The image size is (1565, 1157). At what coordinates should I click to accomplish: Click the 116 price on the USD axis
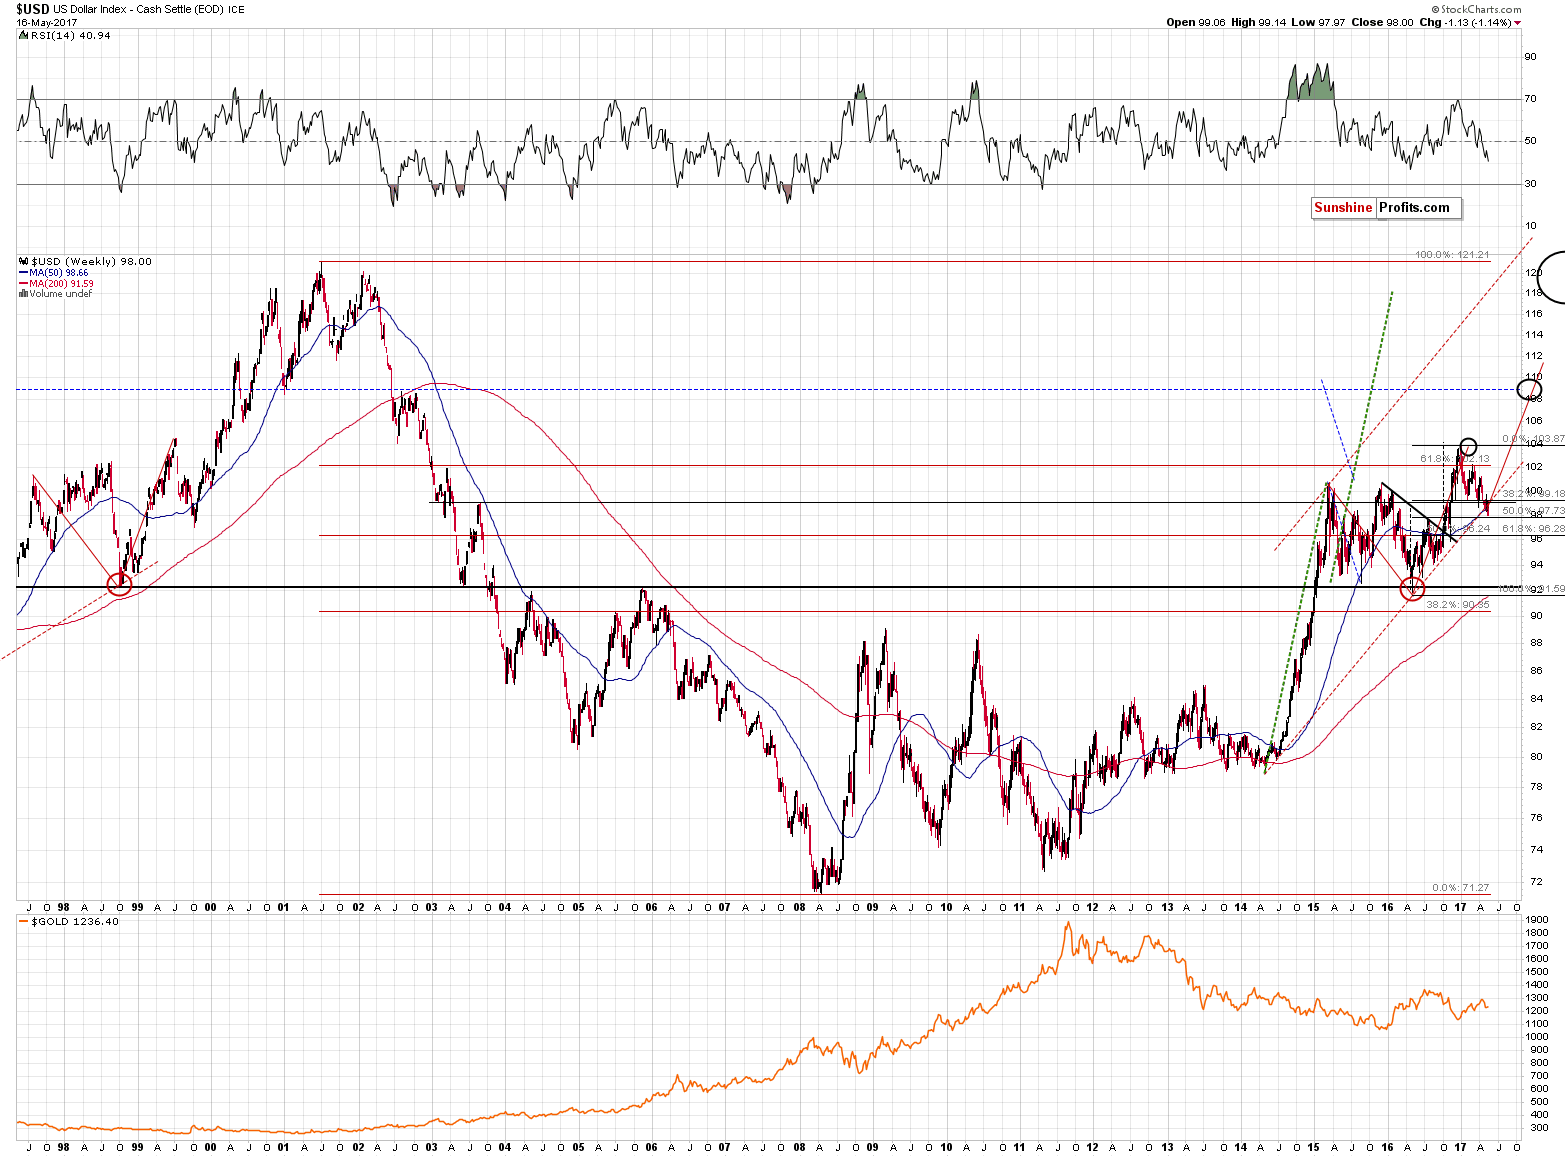pyautogui.click(x=1533, y=313)
